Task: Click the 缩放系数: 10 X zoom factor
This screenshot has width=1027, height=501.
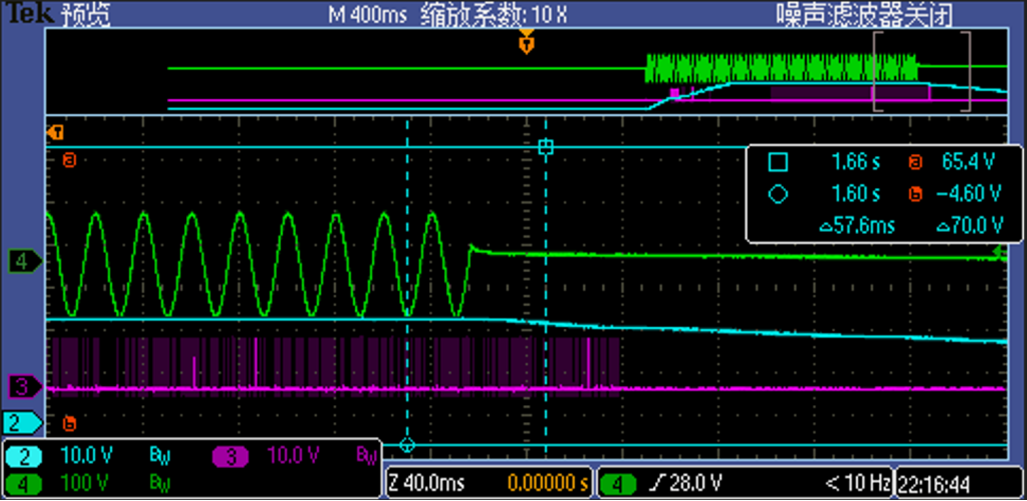Action: pos(493,14)
